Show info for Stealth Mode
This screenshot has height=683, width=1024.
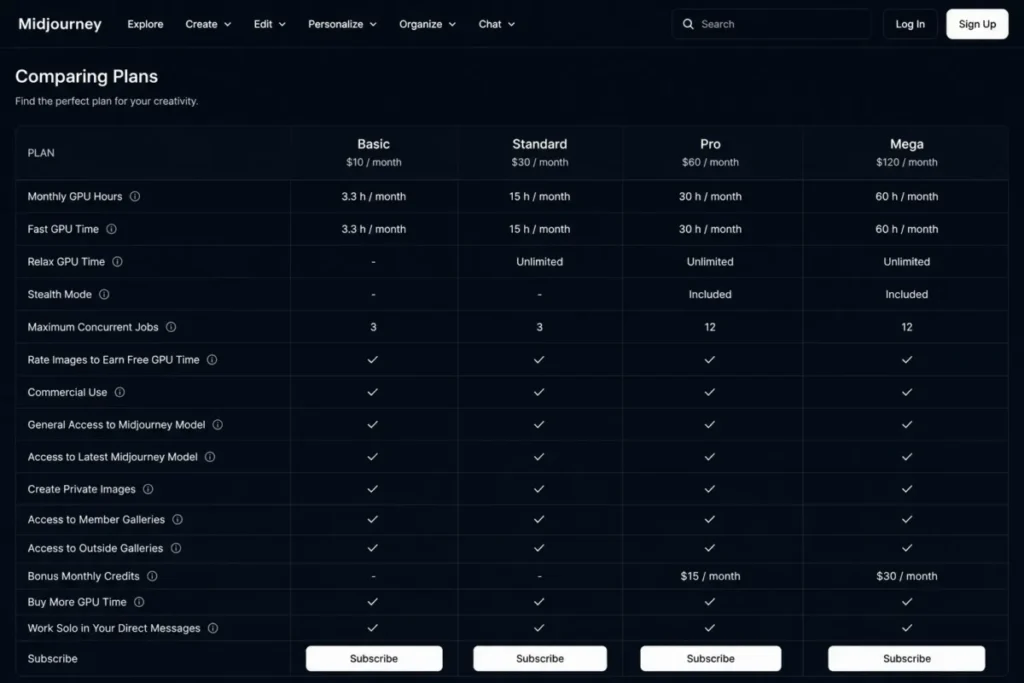click(104, 294)
